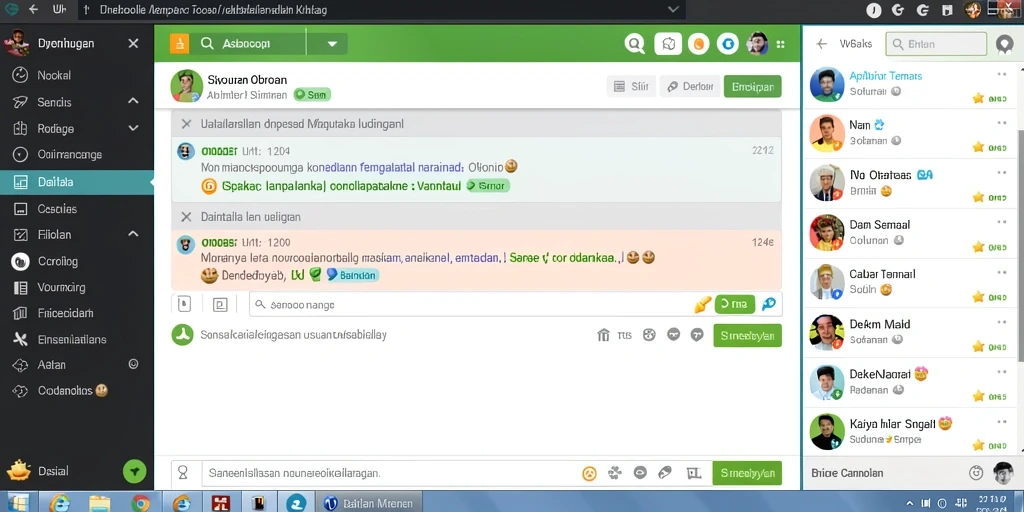Image resolution: width=1024 pixels, height=512 pixels.
Task: Click the Elnsenialtilans tools icon
Action: 20,340
